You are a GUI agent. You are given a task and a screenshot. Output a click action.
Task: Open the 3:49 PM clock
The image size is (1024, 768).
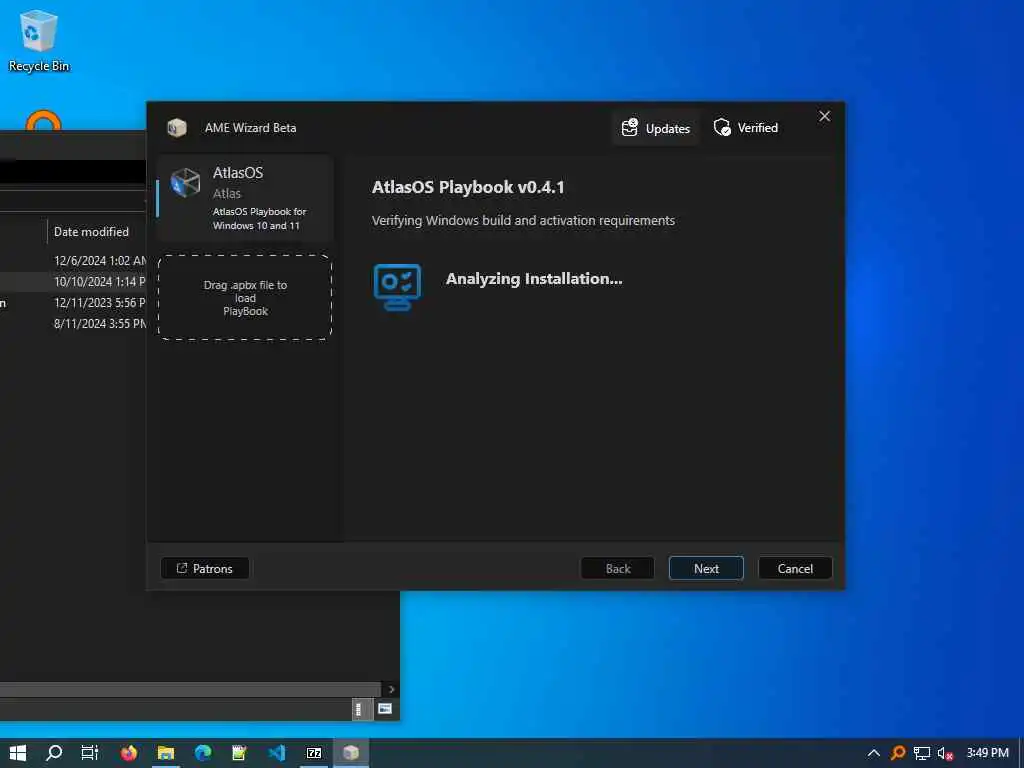click(987, 753)
